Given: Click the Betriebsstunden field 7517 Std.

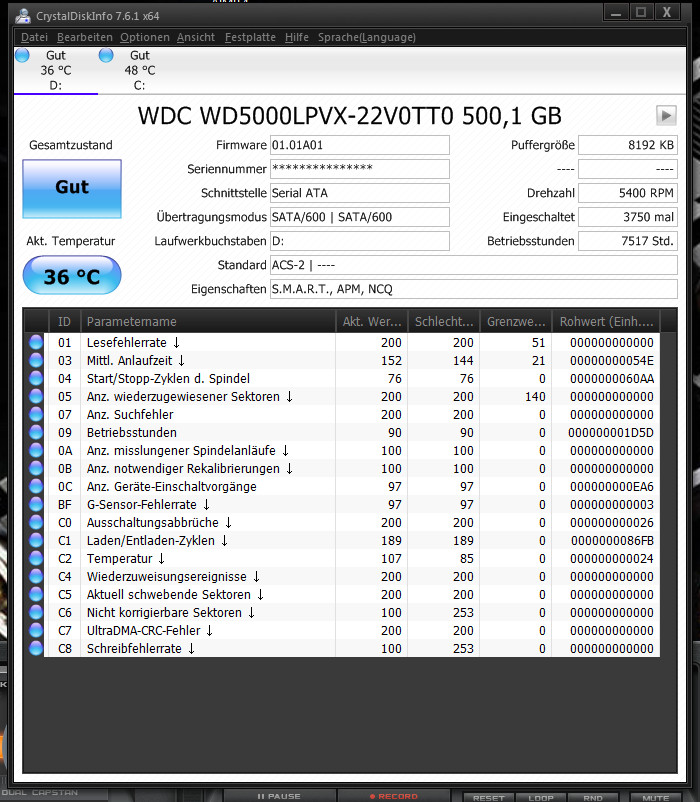Looking at the screenshot, I should tap(628, 241).
